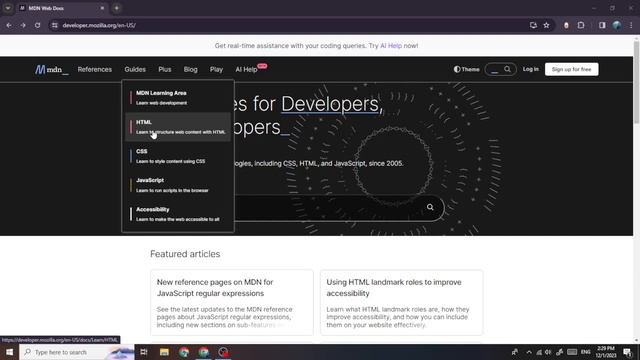
Task: Click the browser back arrow
Action: point(9,25)
